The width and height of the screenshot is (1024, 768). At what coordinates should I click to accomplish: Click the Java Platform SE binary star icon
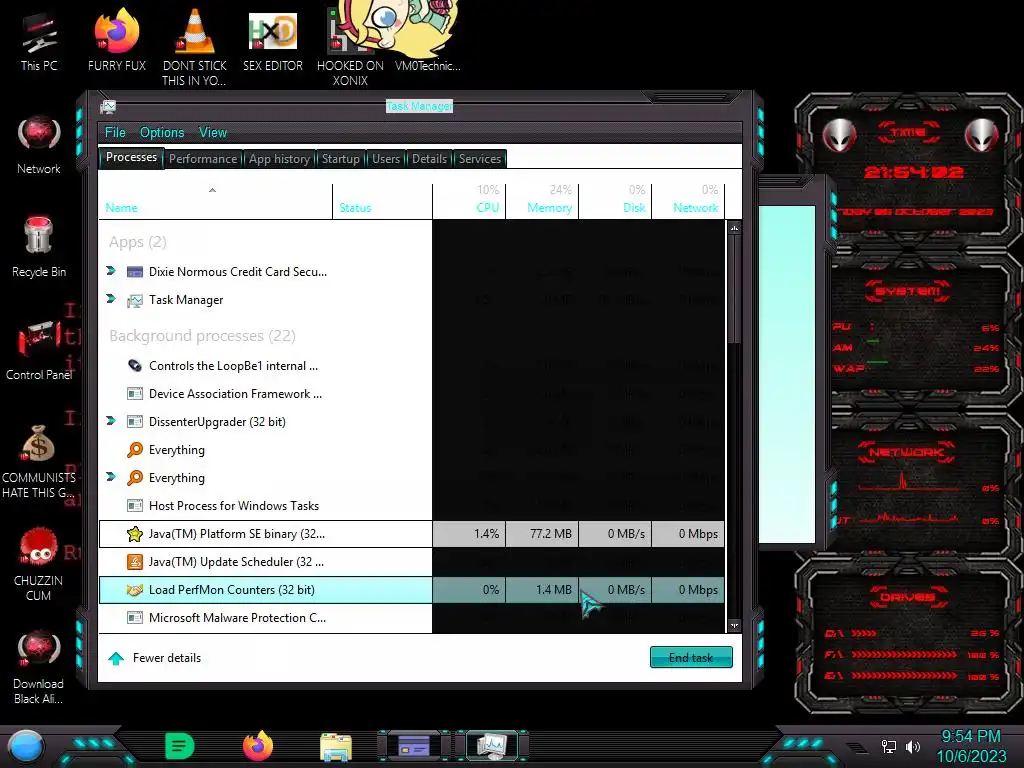point(135,534)
